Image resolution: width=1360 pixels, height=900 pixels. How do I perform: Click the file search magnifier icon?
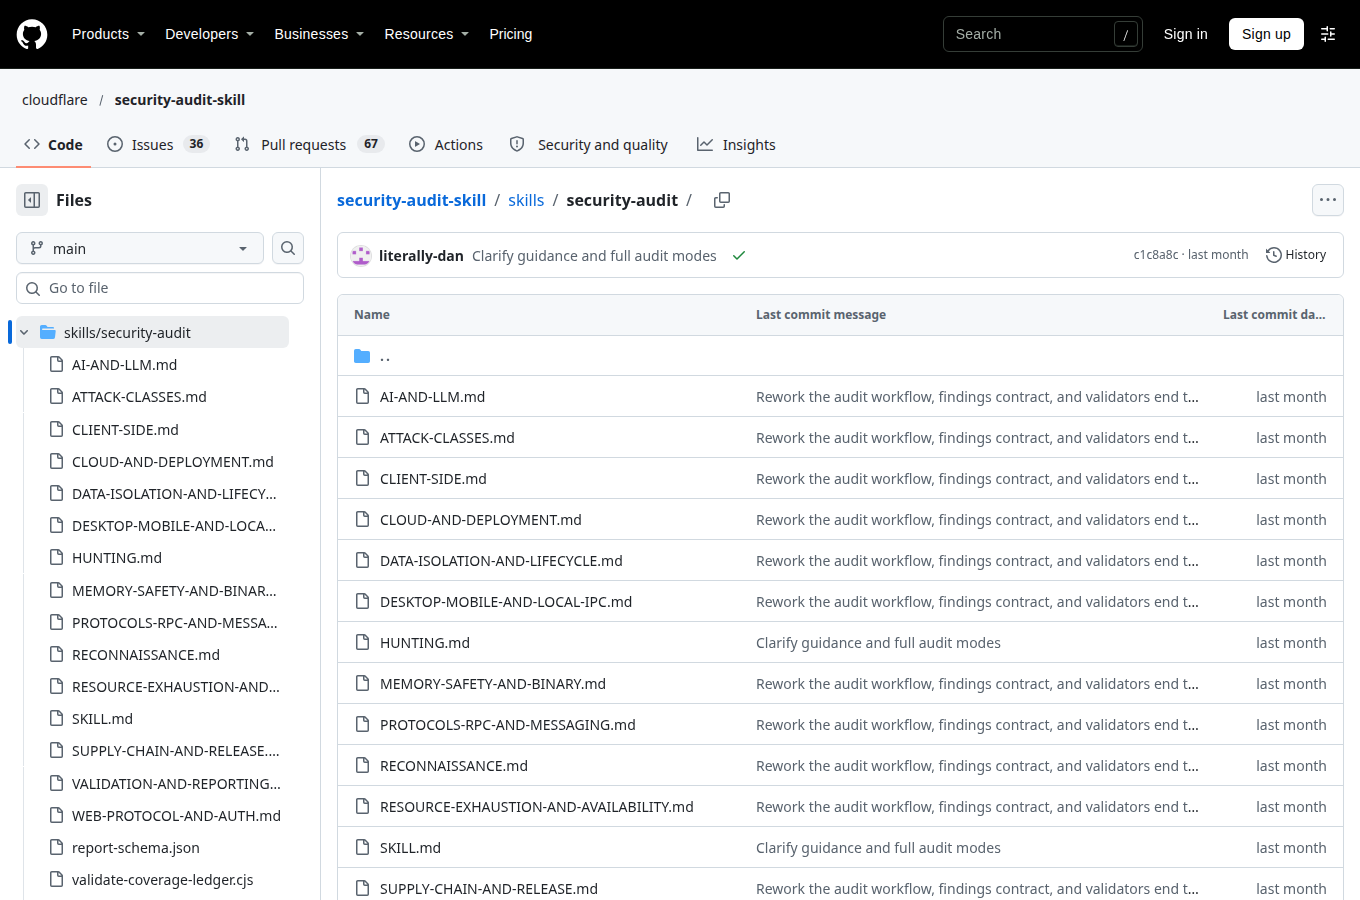[288, 248]
